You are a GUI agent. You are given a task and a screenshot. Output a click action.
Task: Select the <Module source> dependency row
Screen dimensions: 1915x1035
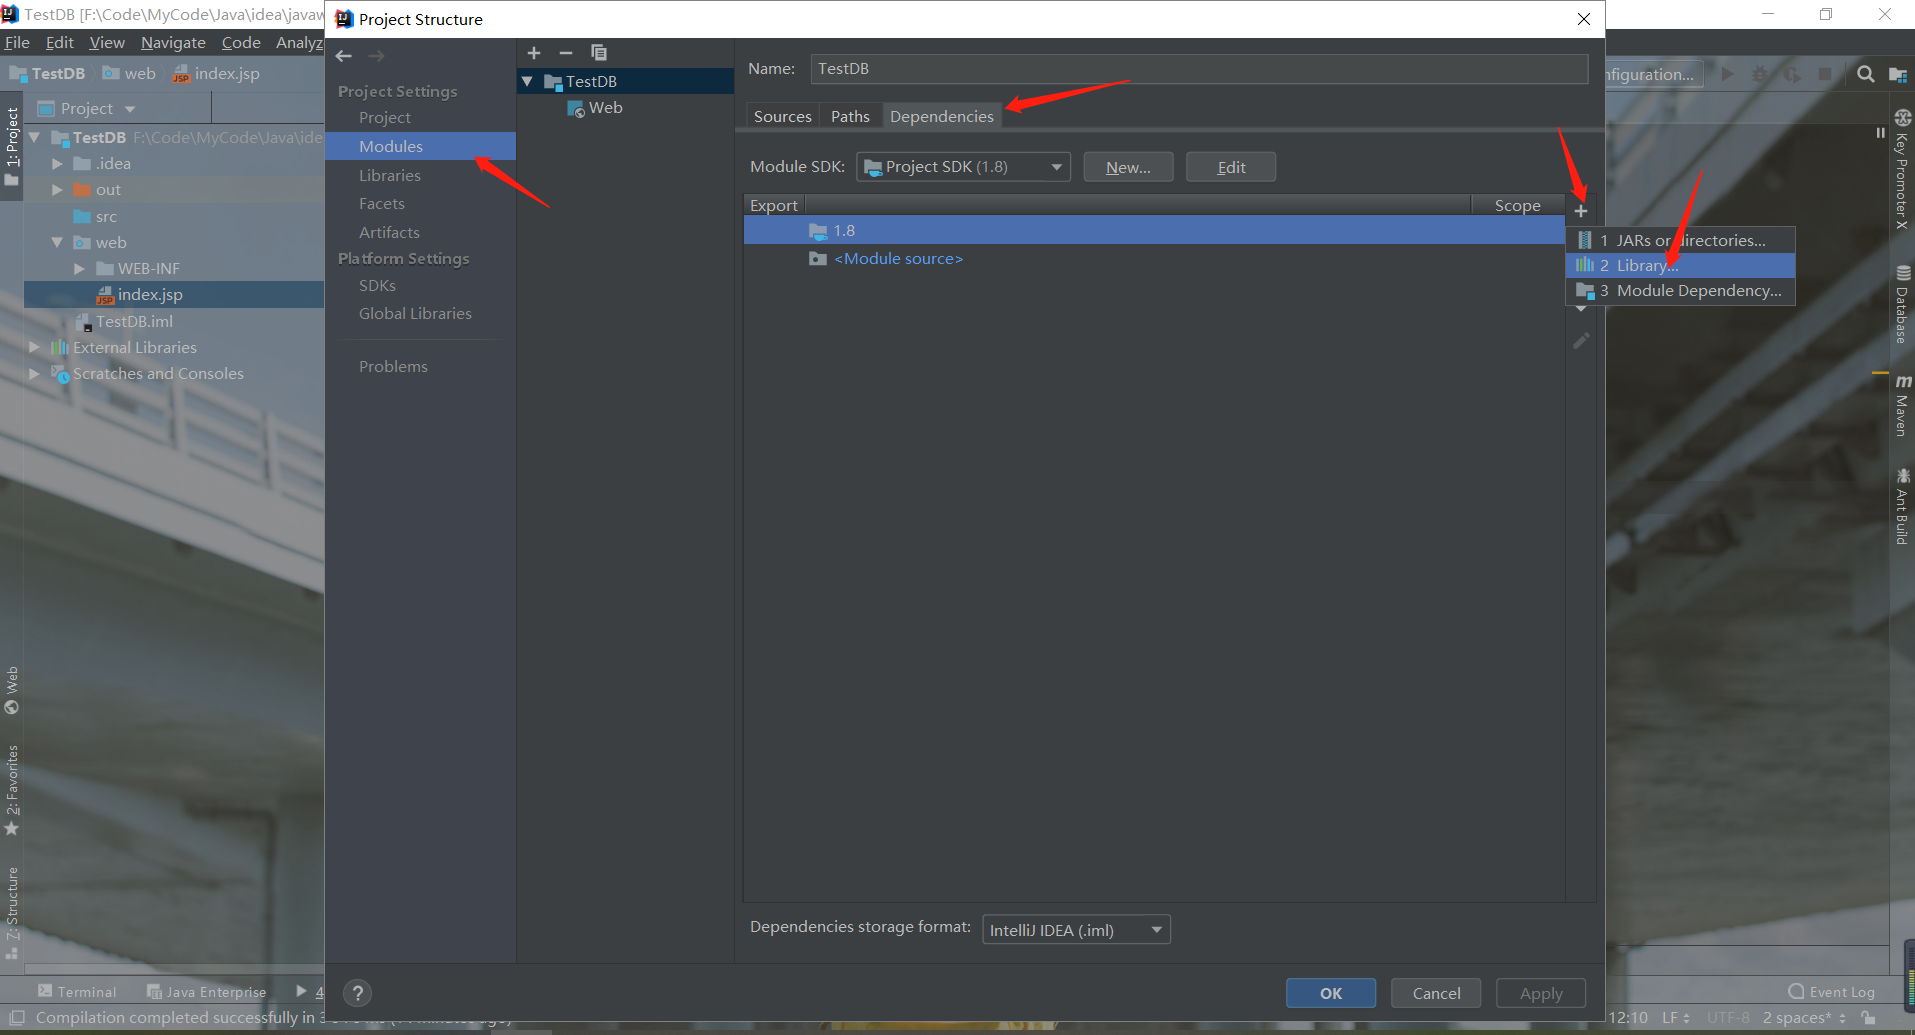(x=1154, y=258)
